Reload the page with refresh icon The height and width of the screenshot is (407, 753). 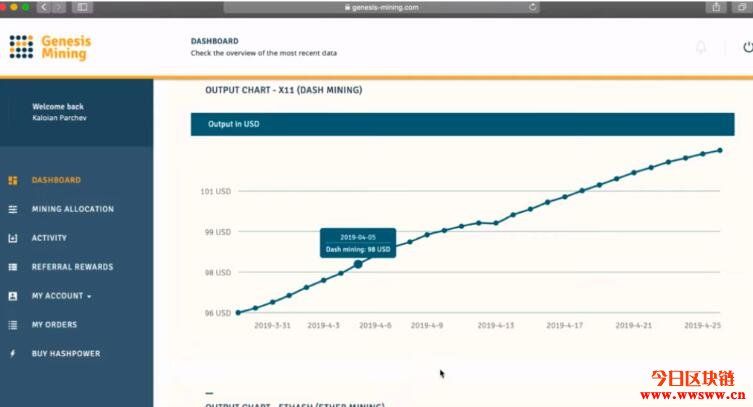point(532,7)
